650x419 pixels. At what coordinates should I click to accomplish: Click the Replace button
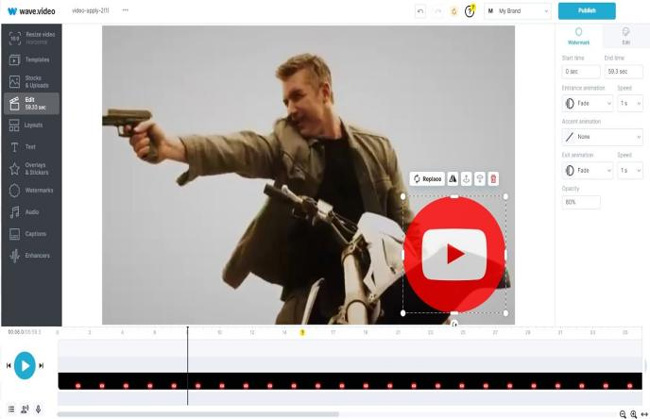(427, 179)
